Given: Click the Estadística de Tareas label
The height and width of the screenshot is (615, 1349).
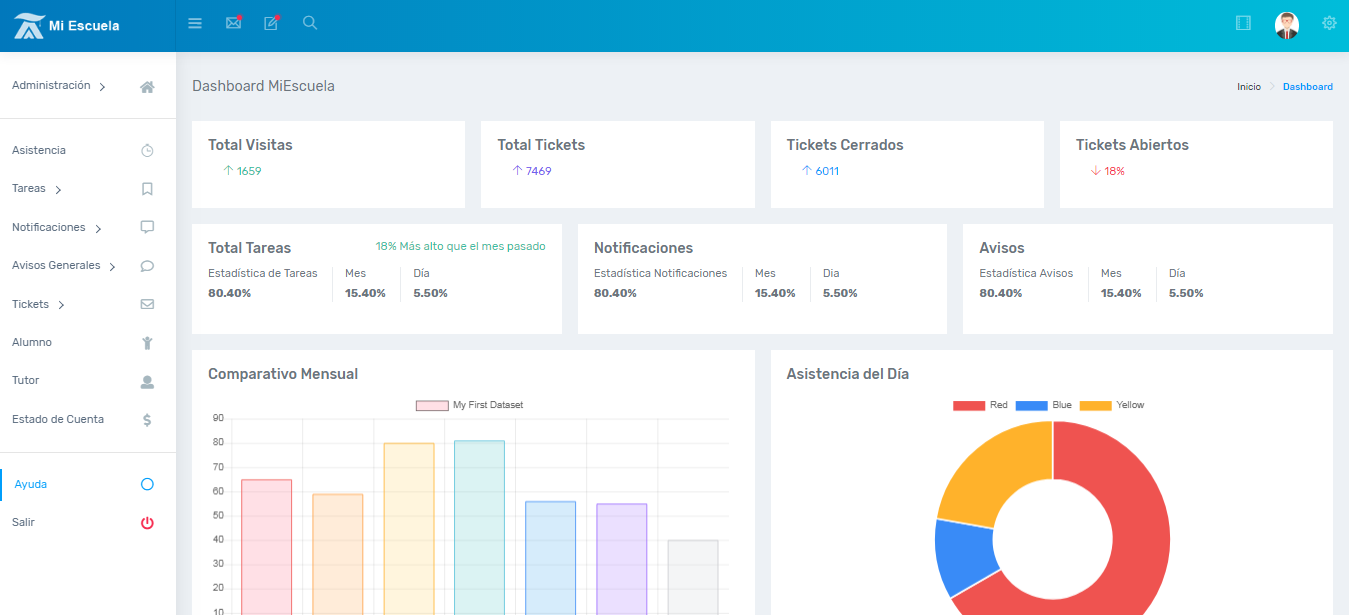Looking at the screenshot, I should 263,273.
